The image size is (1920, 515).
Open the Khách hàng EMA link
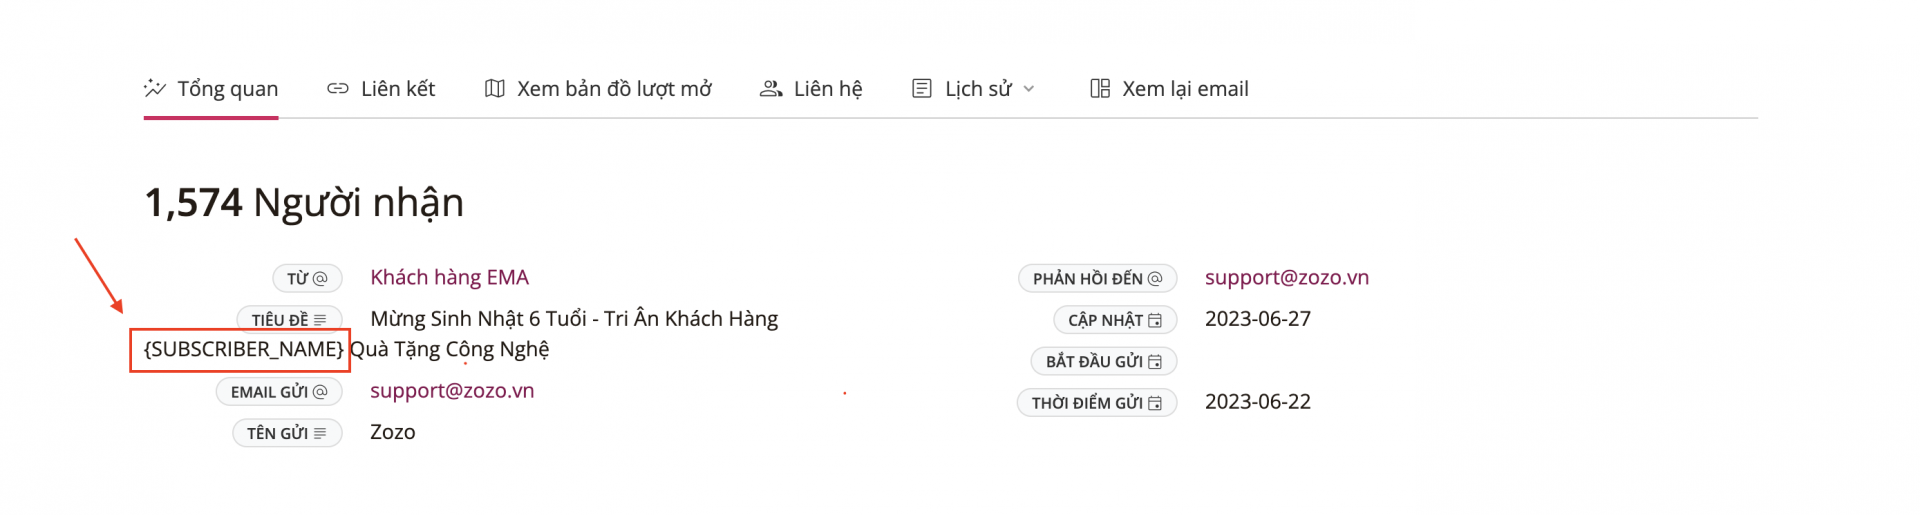pyautogui.click(x=449, y=277)
